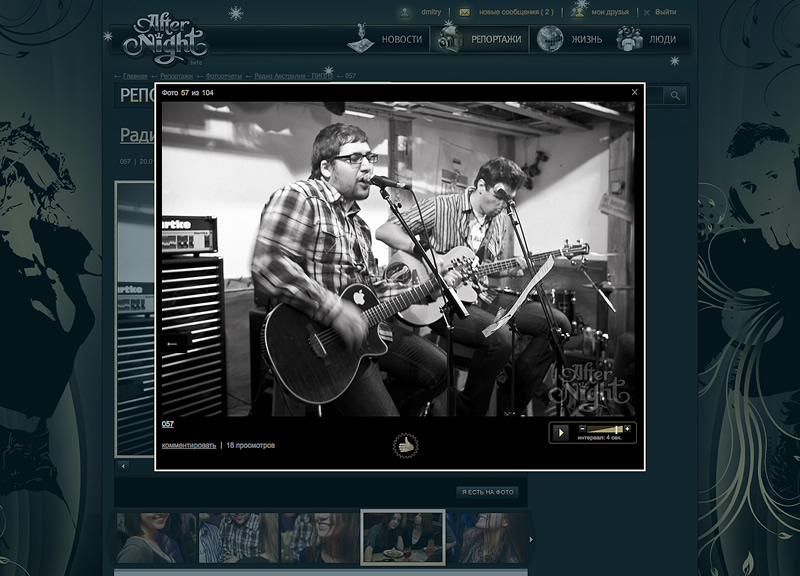Decrease slideshow interval with minus button
800x576 pixels.
pos(583,429)
